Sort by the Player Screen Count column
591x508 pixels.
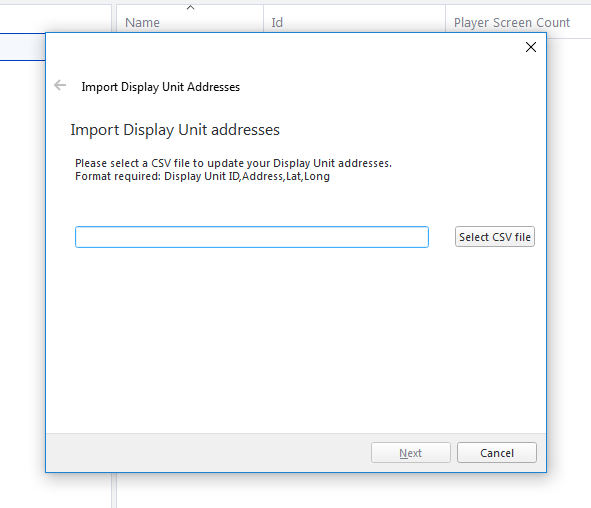tap(512, 23)
